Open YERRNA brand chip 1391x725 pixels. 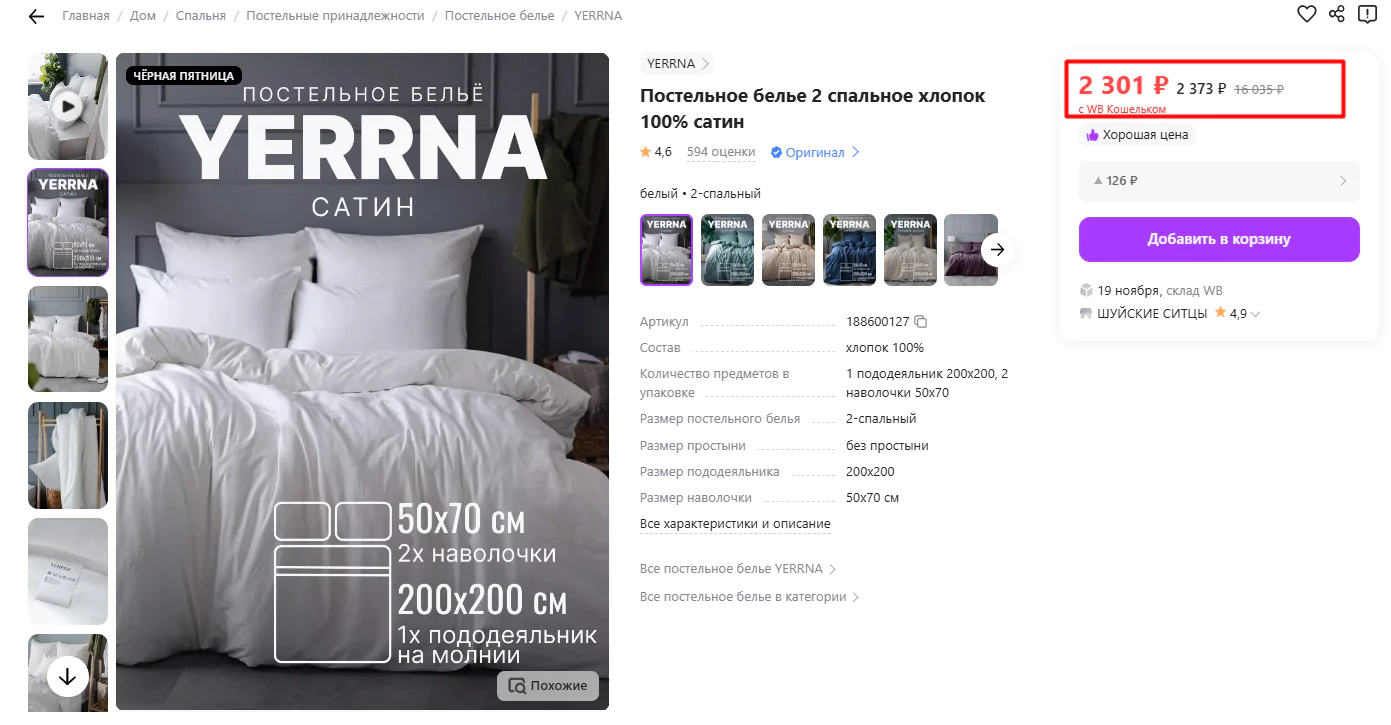tap(677, 64)
